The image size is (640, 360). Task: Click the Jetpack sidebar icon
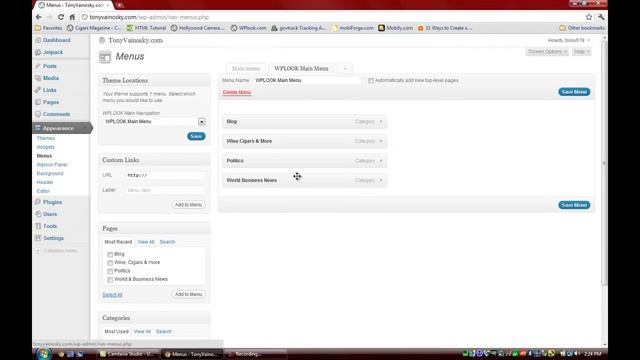[x=38, y=52]
